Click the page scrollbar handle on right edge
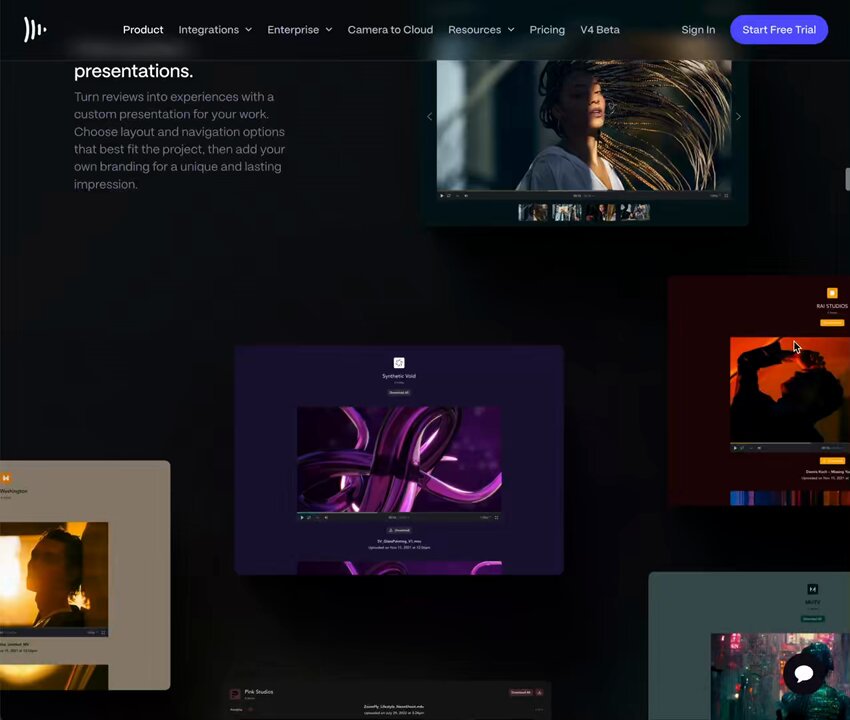The width and height of the screenshot is (850, 720). (x=847, y=179)
